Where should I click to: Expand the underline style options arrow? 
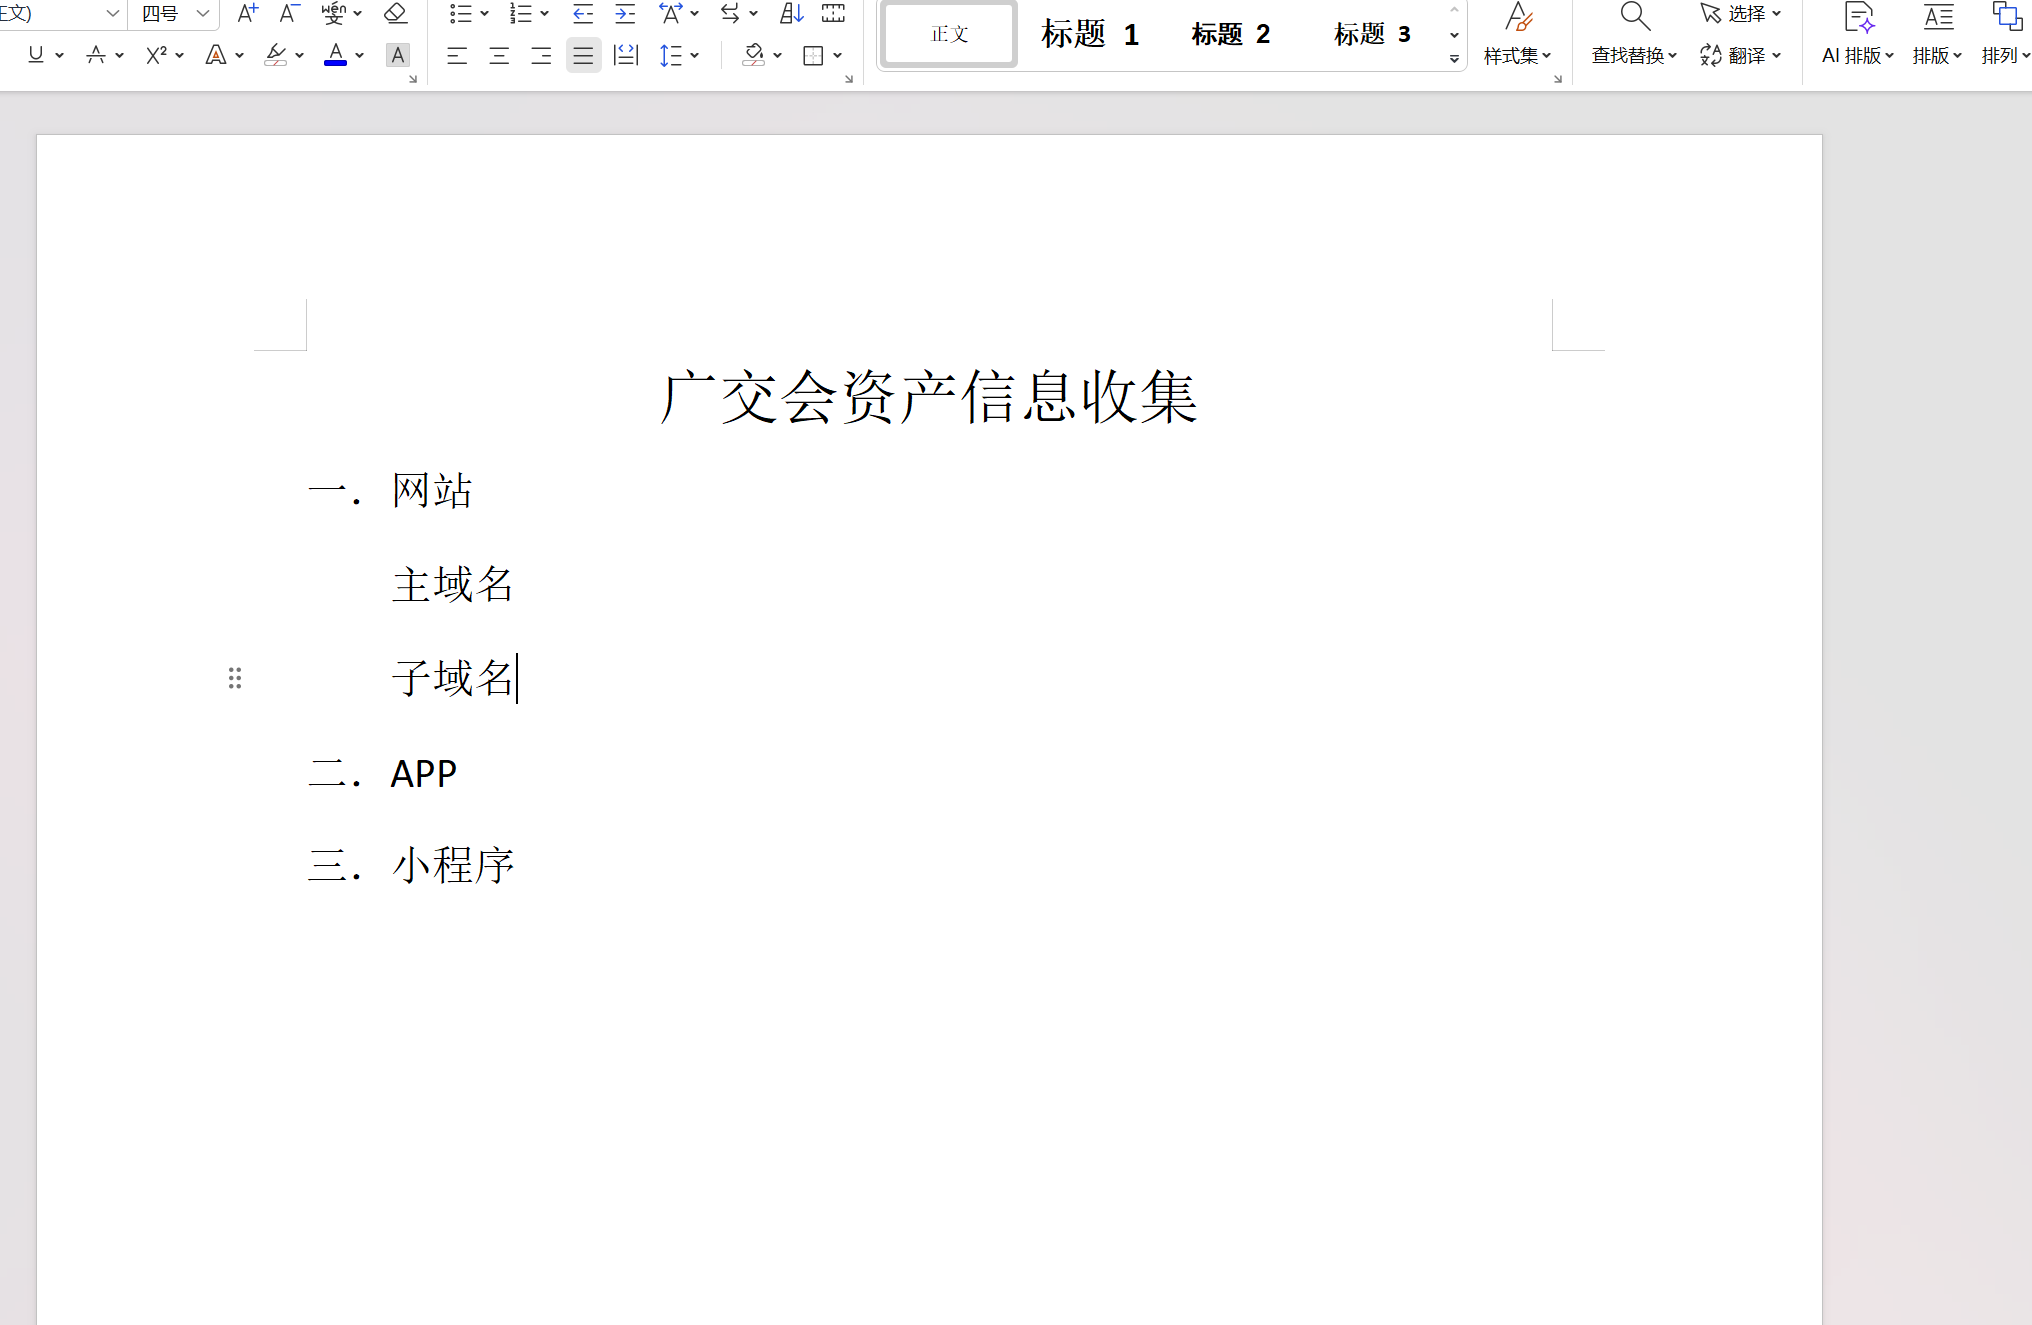point(60,55)
